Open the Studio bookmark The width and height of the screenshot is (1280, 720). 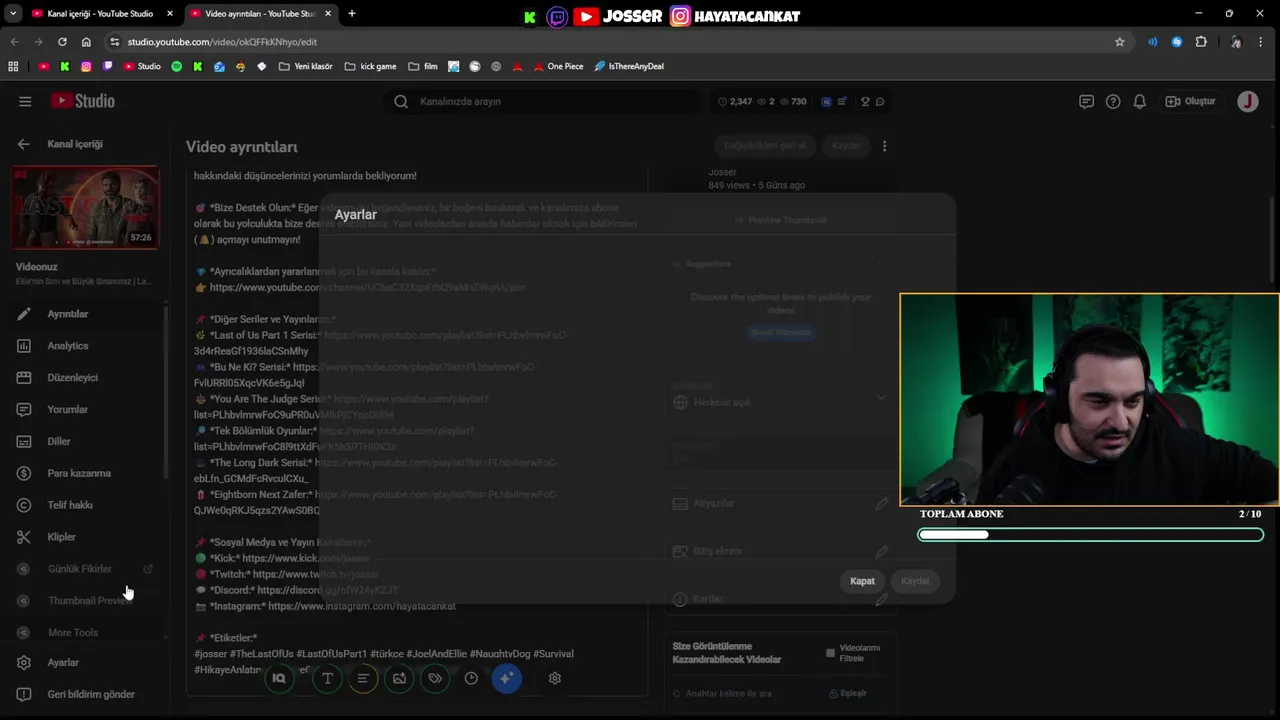142,66
